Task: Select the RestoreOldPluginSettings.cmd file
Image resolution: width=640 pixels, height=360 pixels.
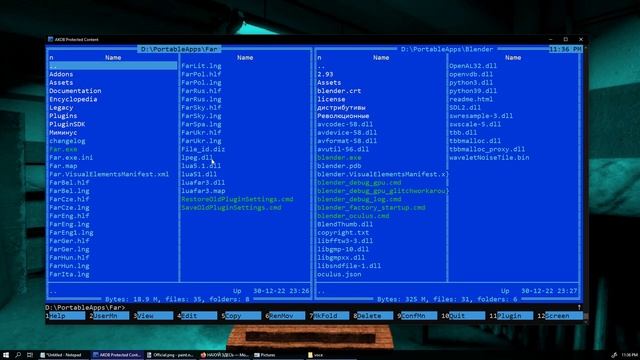Action: click(237, 199)
